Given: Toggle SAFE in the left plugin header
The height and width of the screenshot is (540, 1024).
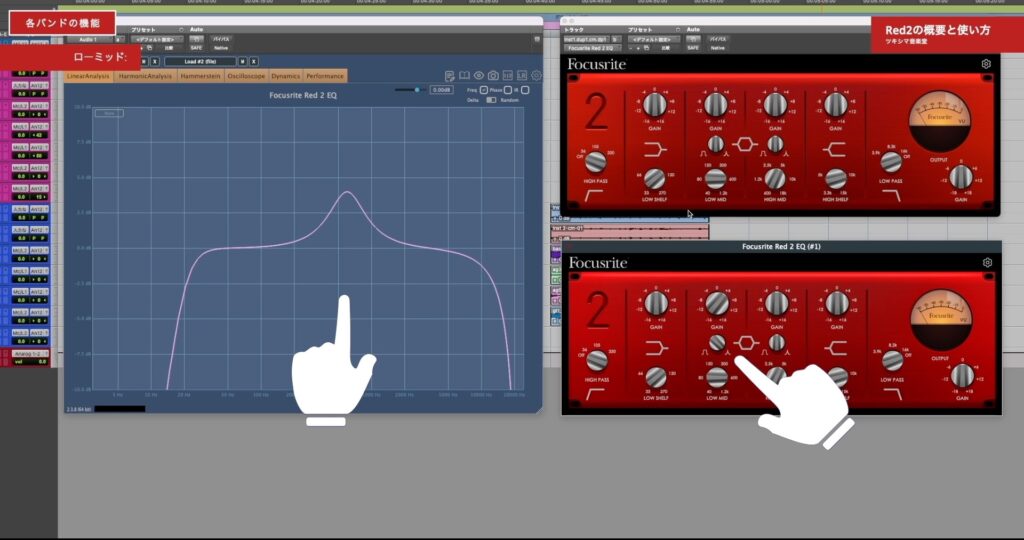Looking at the screenshot, I should coord(196,48).
